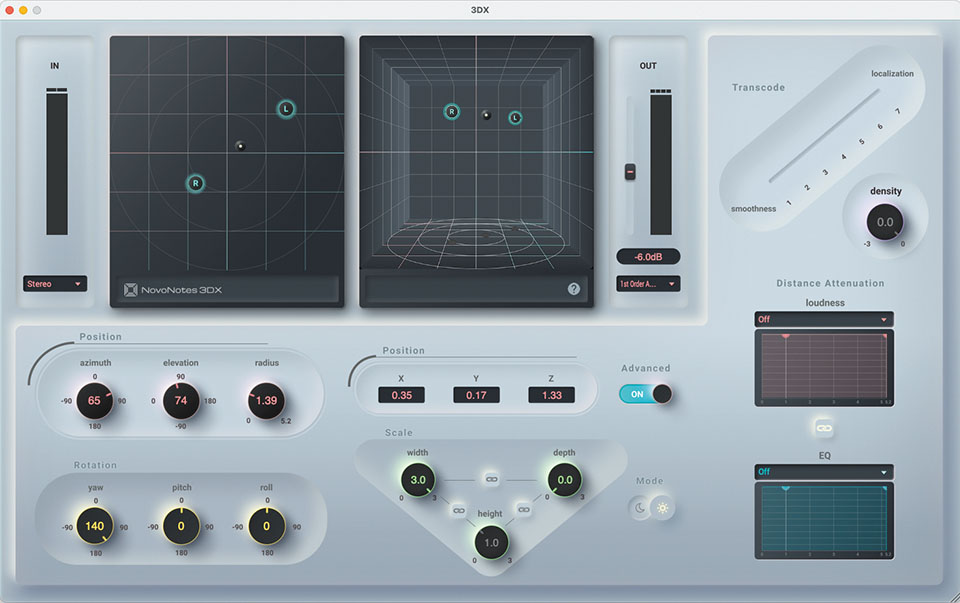
Task: Click teal handle atop EQ graph
Action: tap(786, 489)
